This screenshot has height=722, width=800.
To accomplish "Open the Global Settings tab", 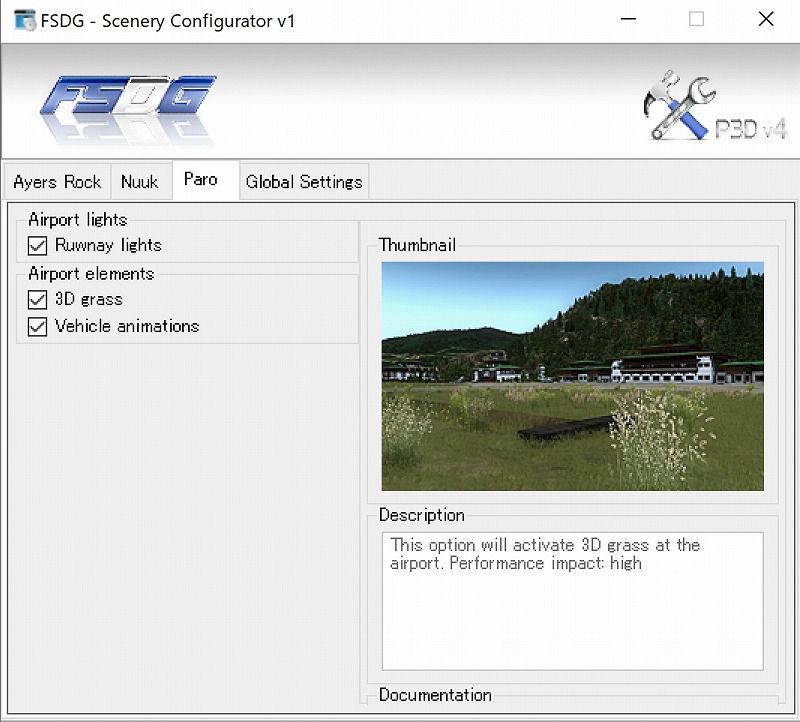I will point(304,182).
